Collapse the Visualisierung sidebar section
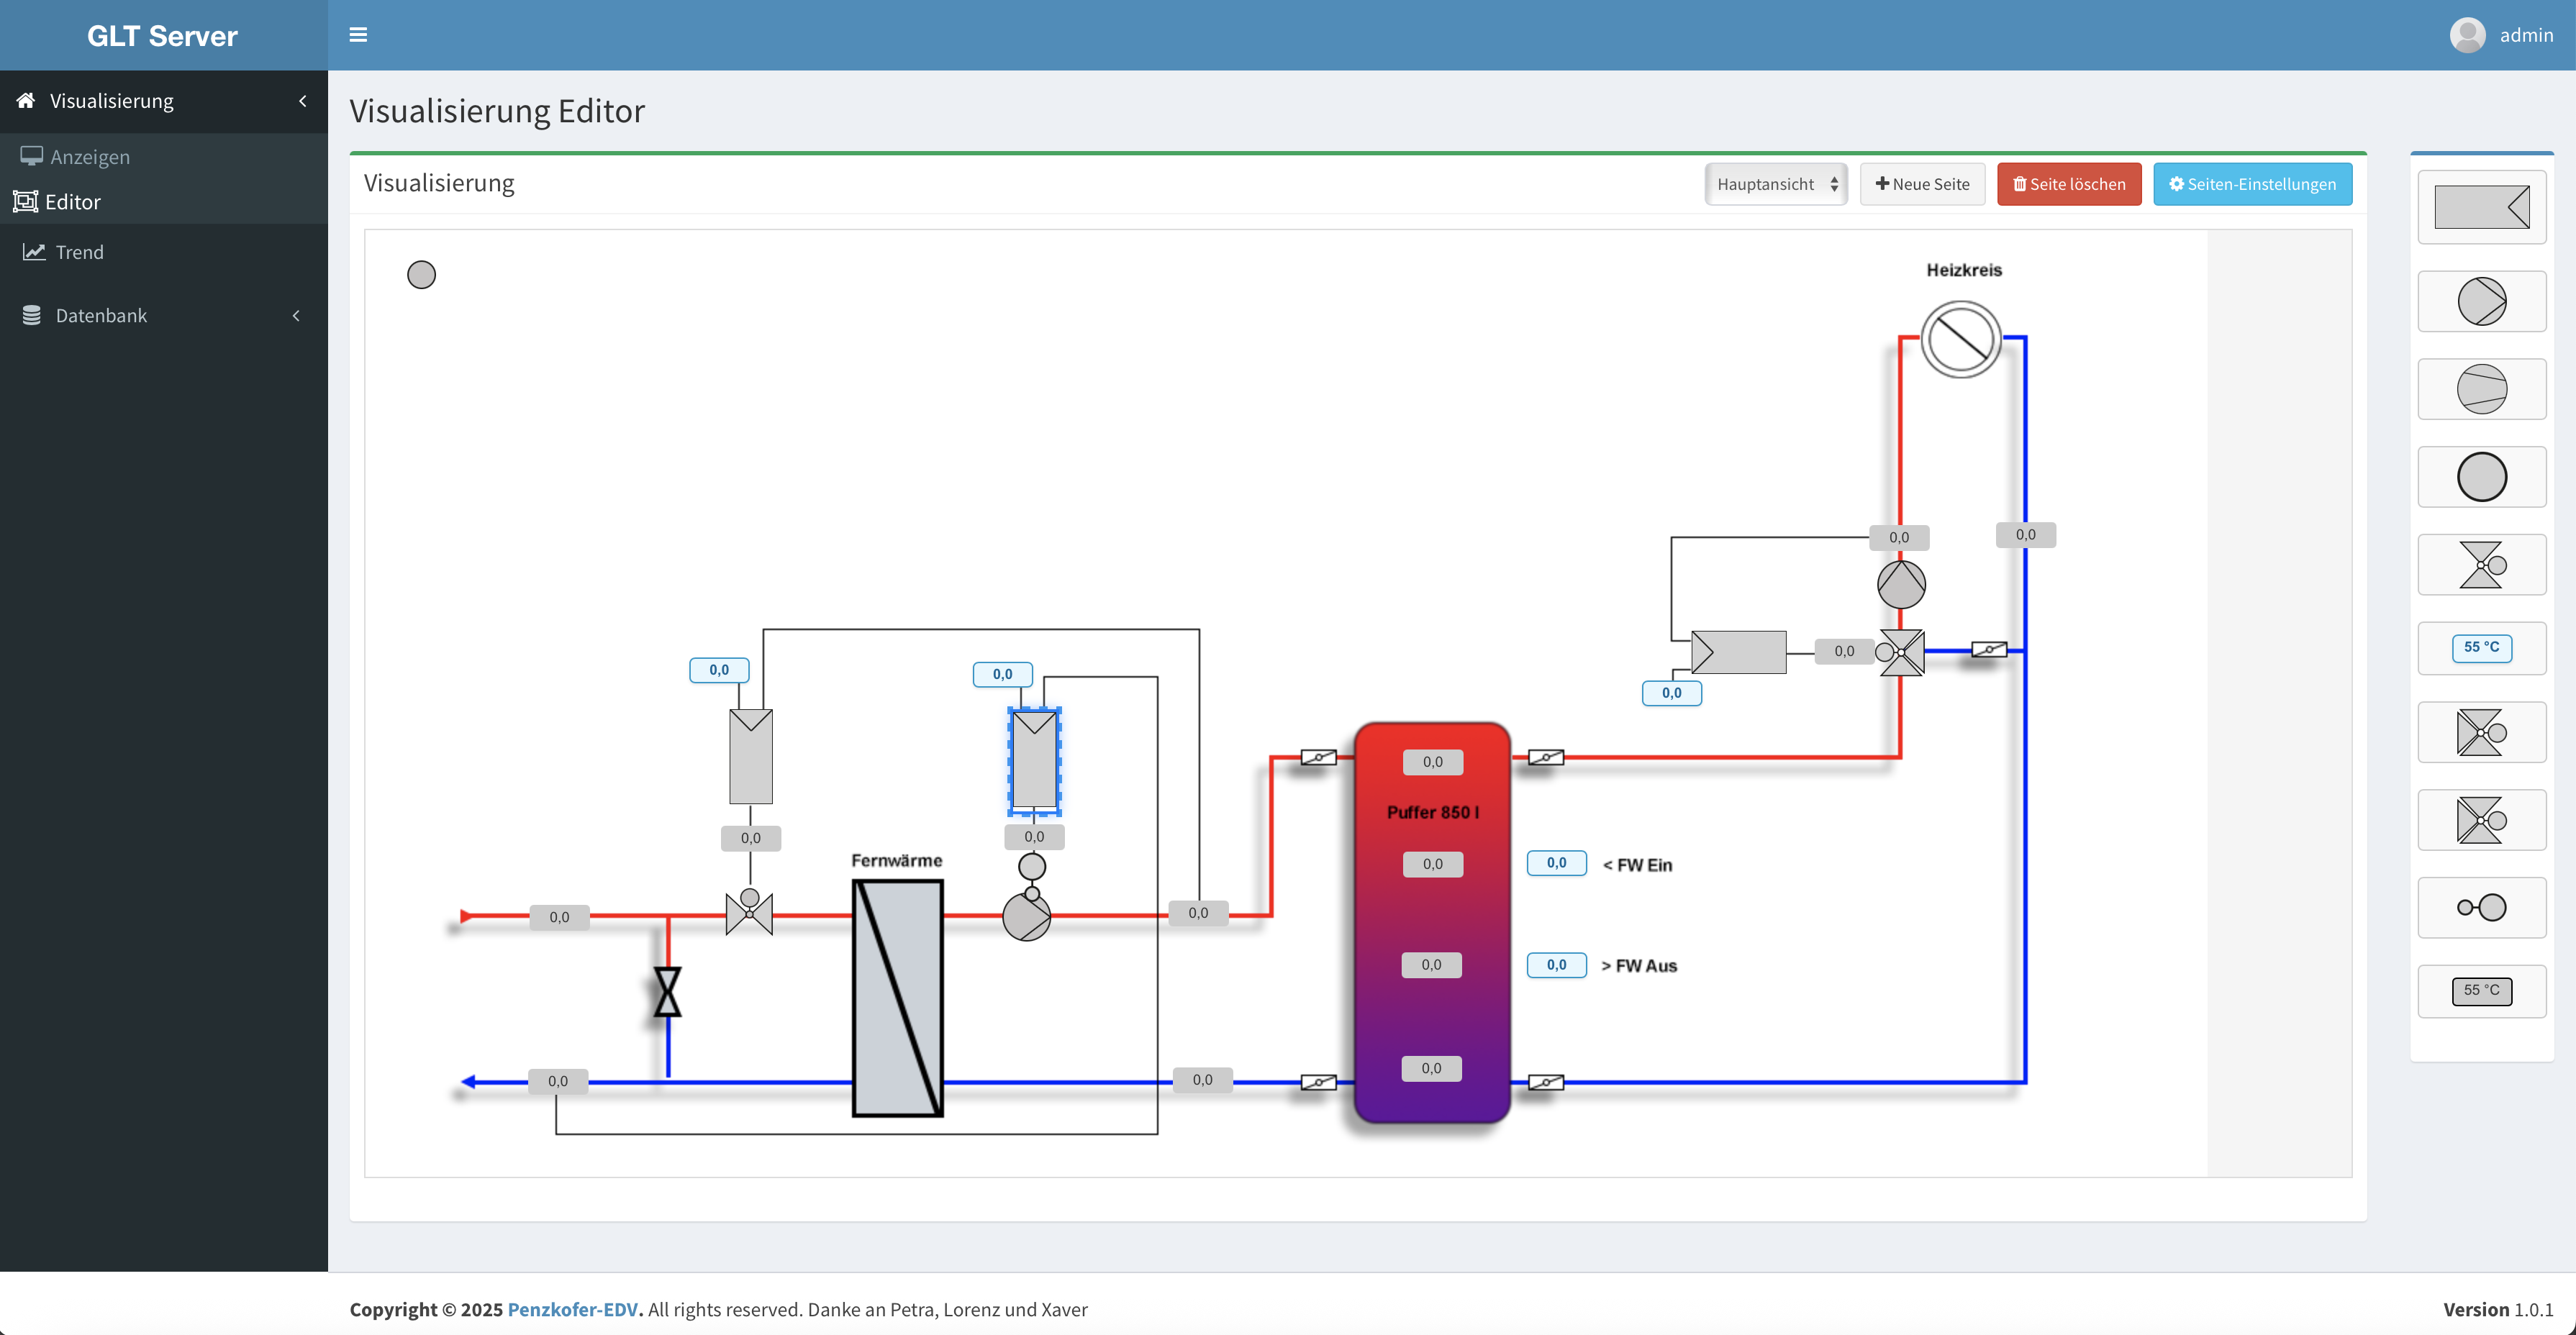 click(x=302, y=101)
